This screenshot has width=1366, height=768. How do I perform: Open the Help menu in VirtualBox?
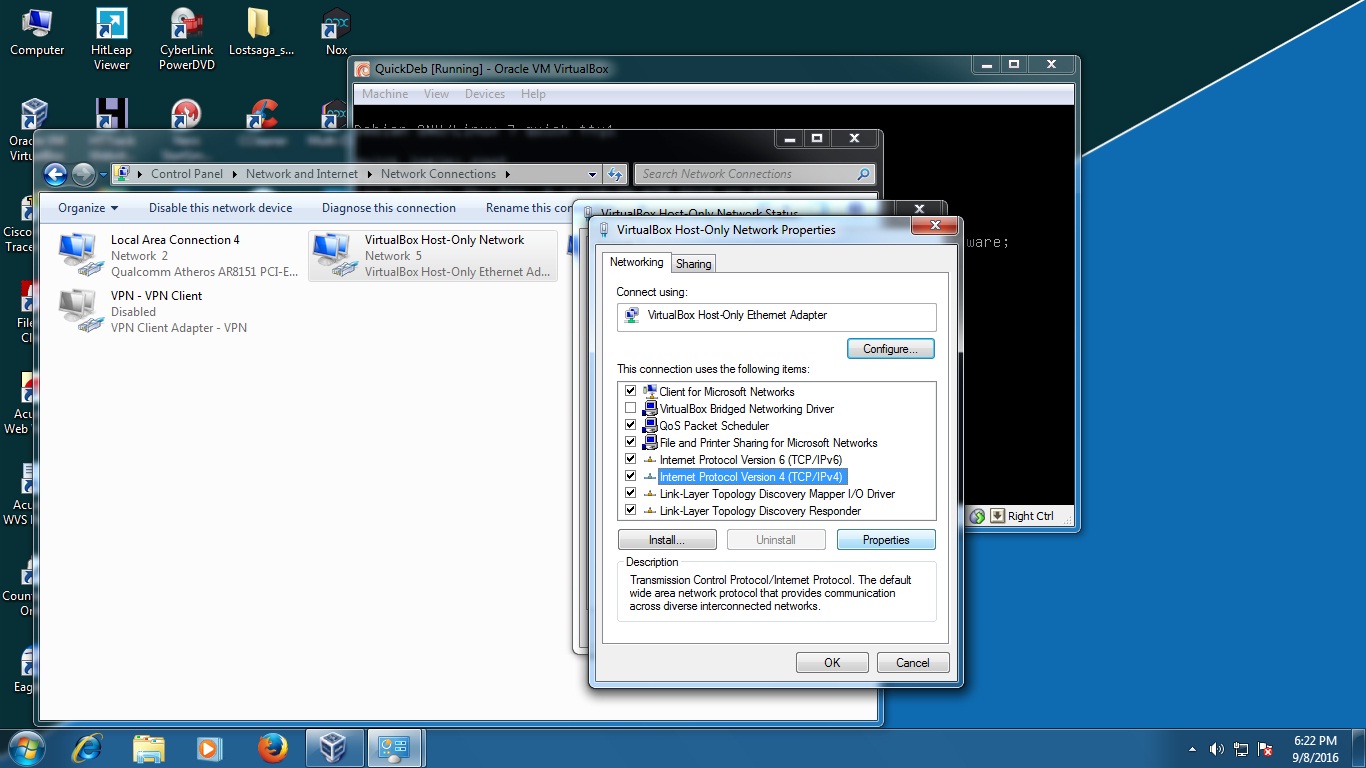533,94
